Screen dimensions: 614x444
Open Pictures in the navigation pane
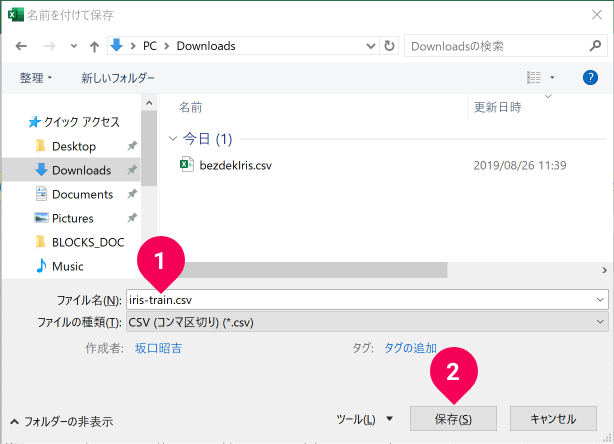[64, 218]
